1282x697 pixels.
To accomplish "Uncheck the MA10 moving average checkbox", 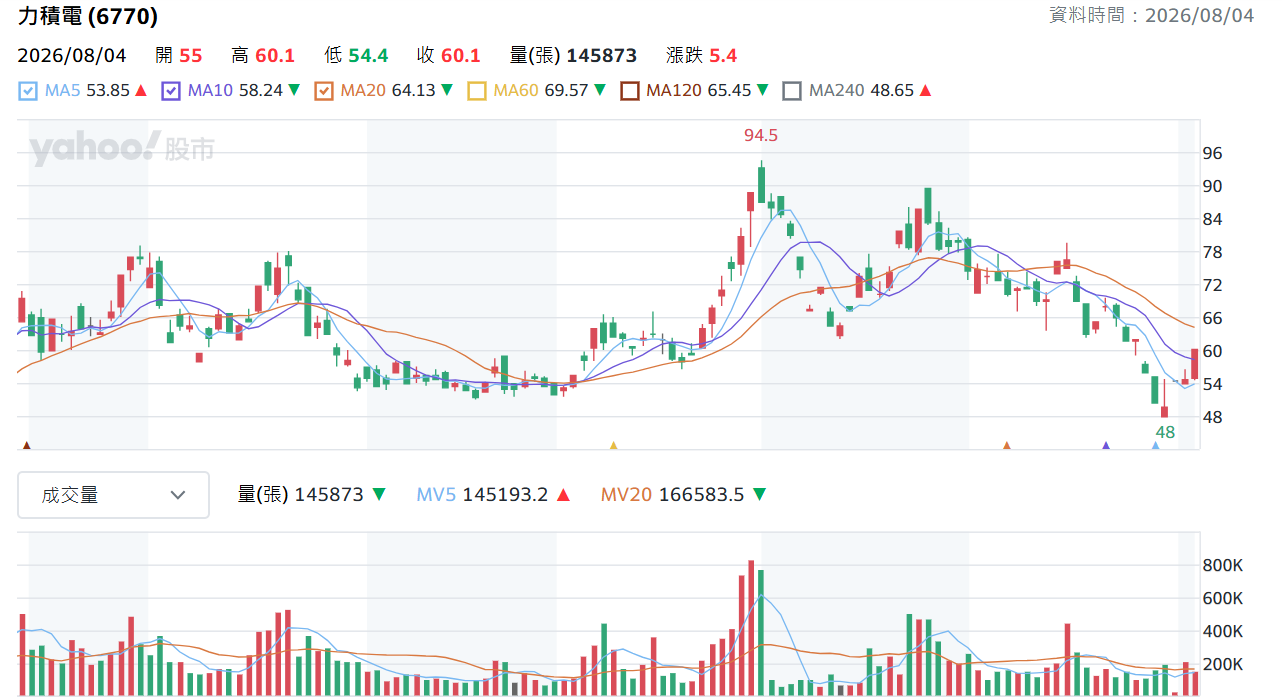I will [170, 91].
